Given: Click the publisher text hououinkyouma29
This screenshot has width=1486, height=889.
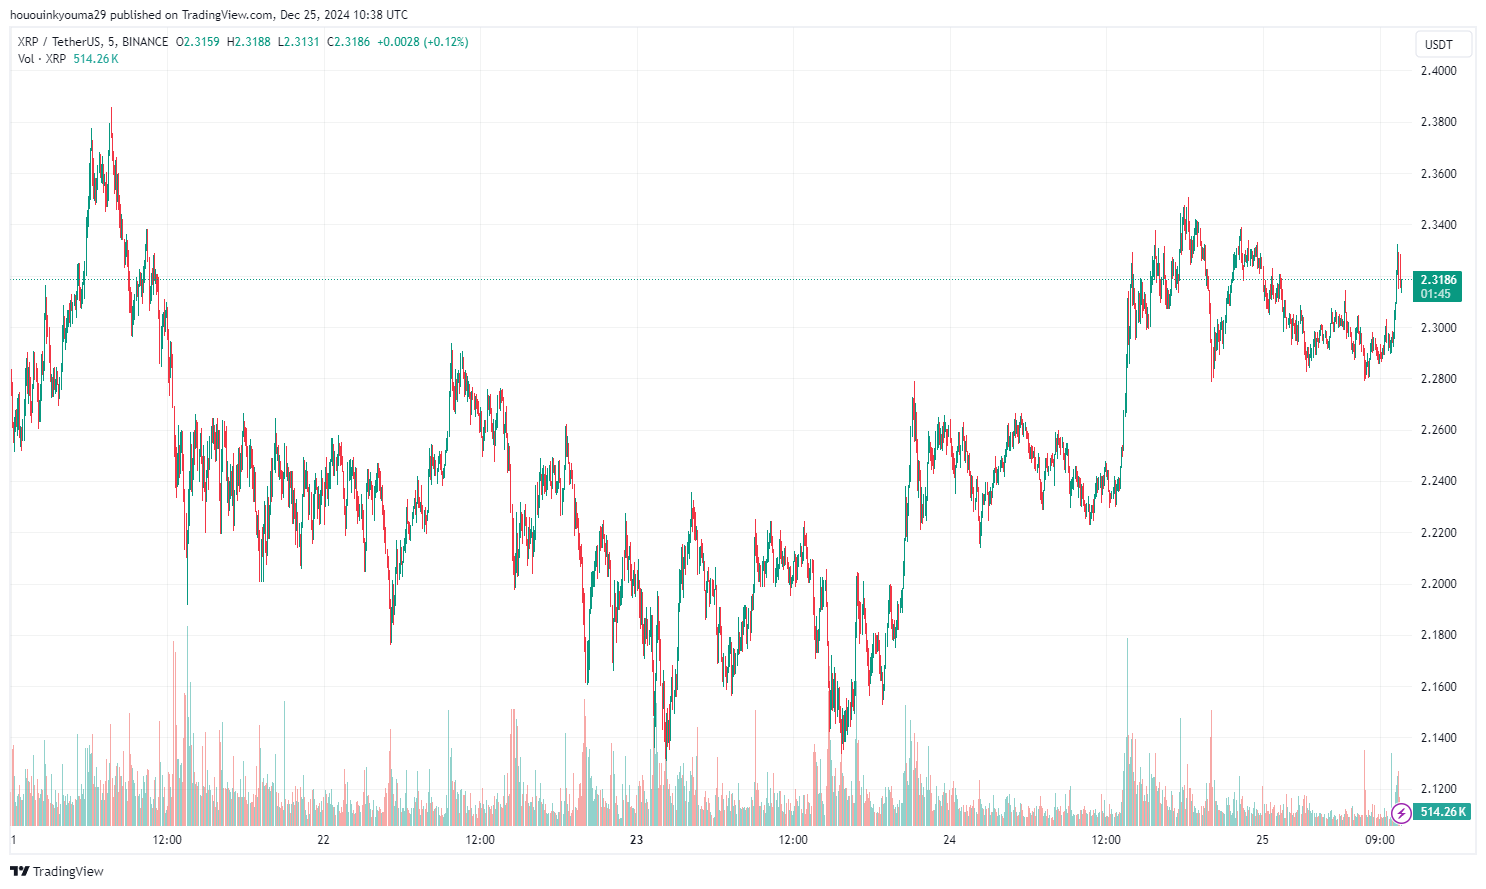Looking at the screenshot, I should (x=57, y=15).
